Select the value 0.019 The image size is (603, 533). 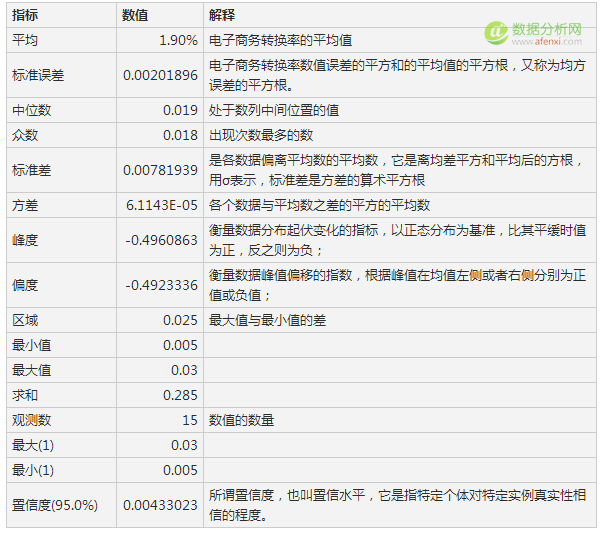tap(180, 110)
